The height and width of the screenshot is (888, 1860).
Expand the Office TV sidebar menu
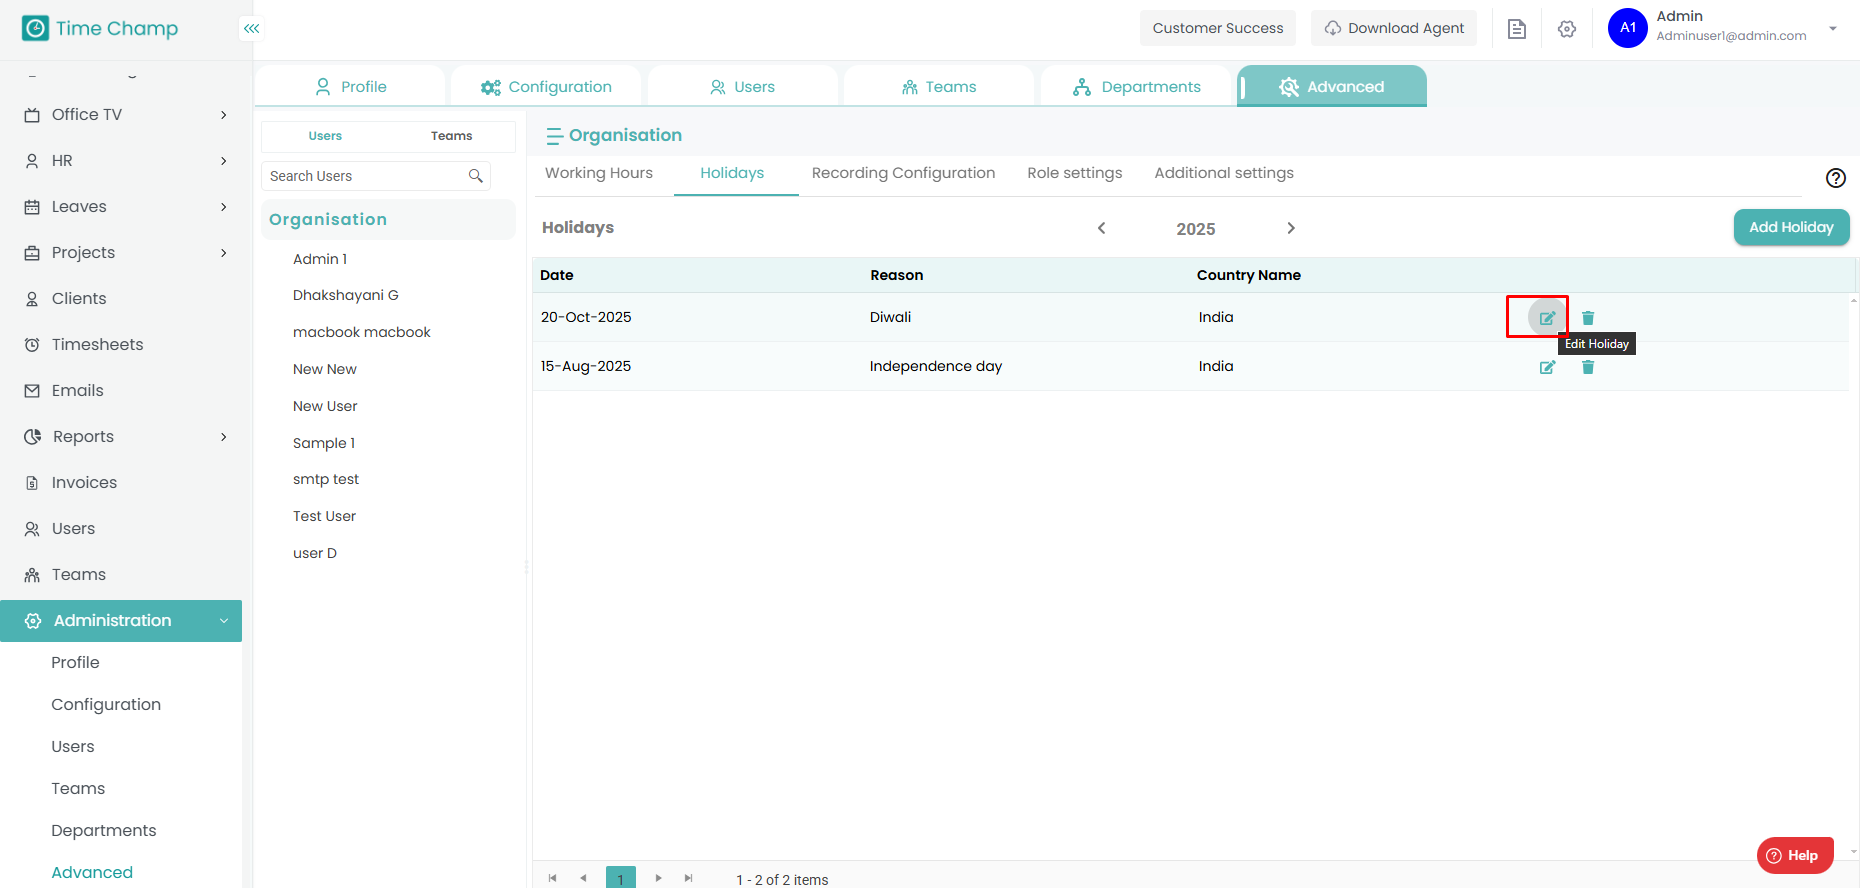[223, 115]
